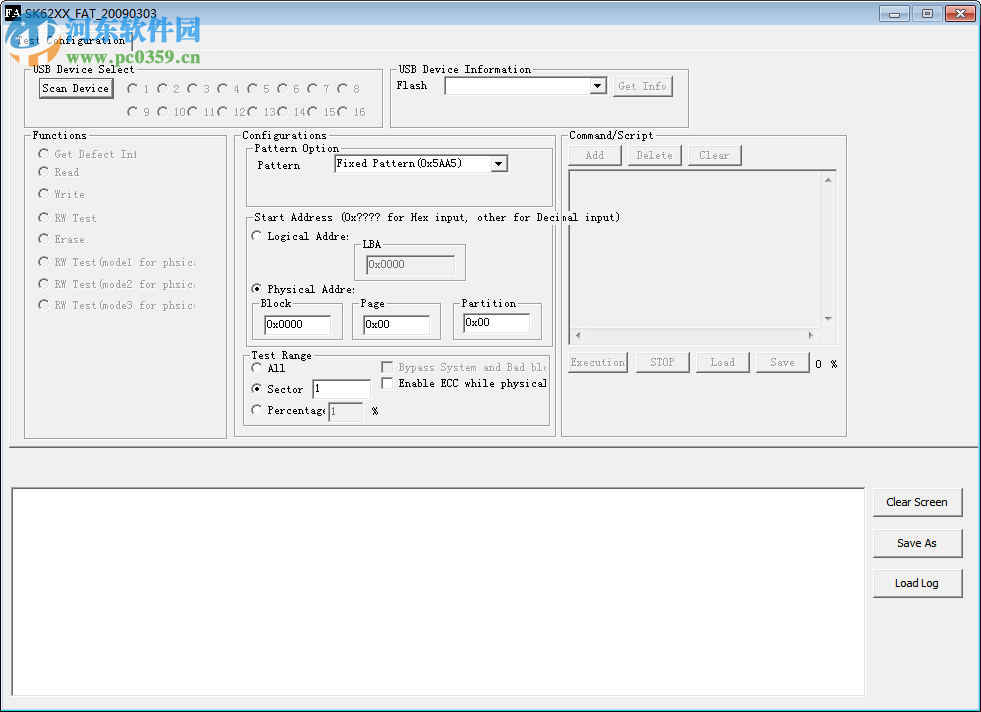Screen dimensions: 981x712
Task: Select USB device radio button 8
Action: click(342, 89)
